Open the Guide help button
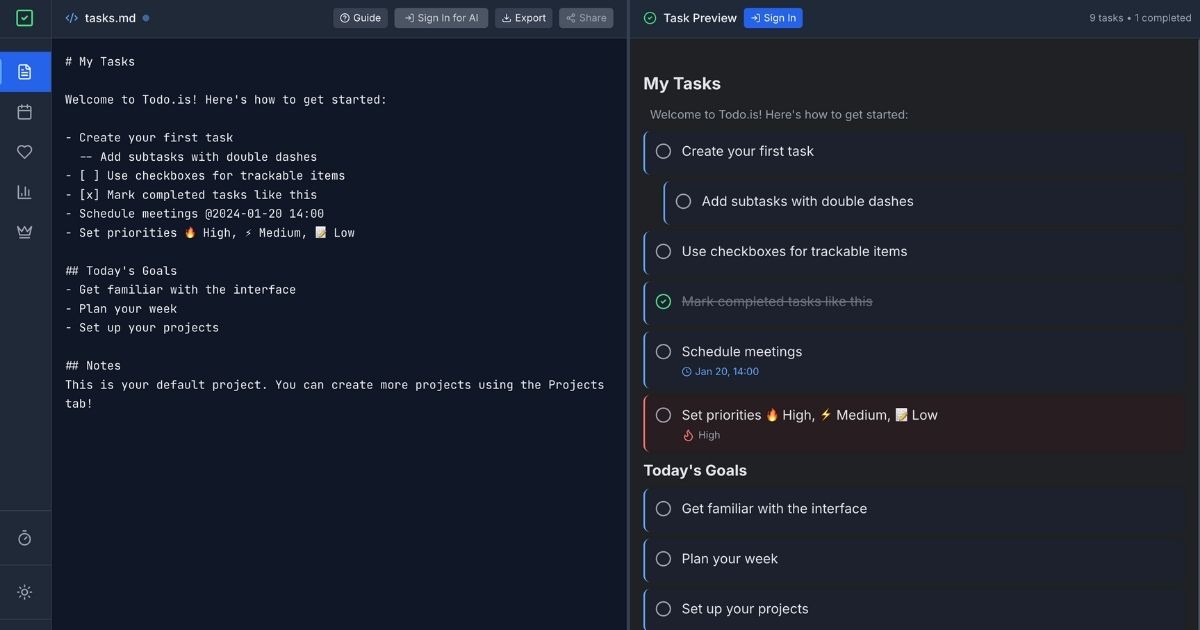 (360, 18)
